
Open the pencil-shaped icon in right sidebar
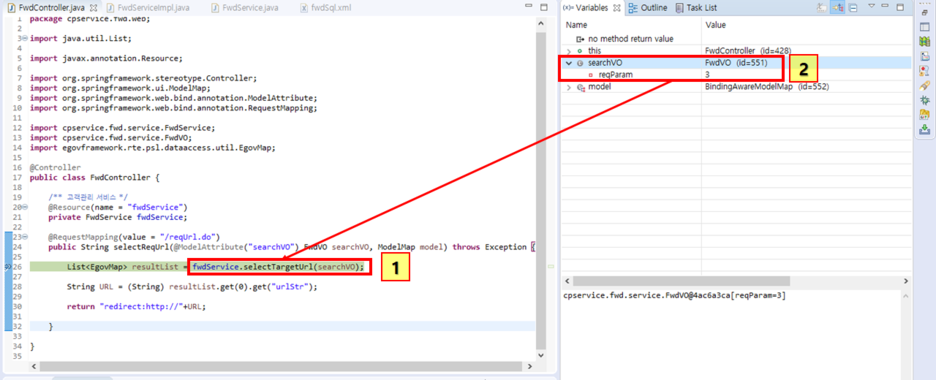click(925, 86)
